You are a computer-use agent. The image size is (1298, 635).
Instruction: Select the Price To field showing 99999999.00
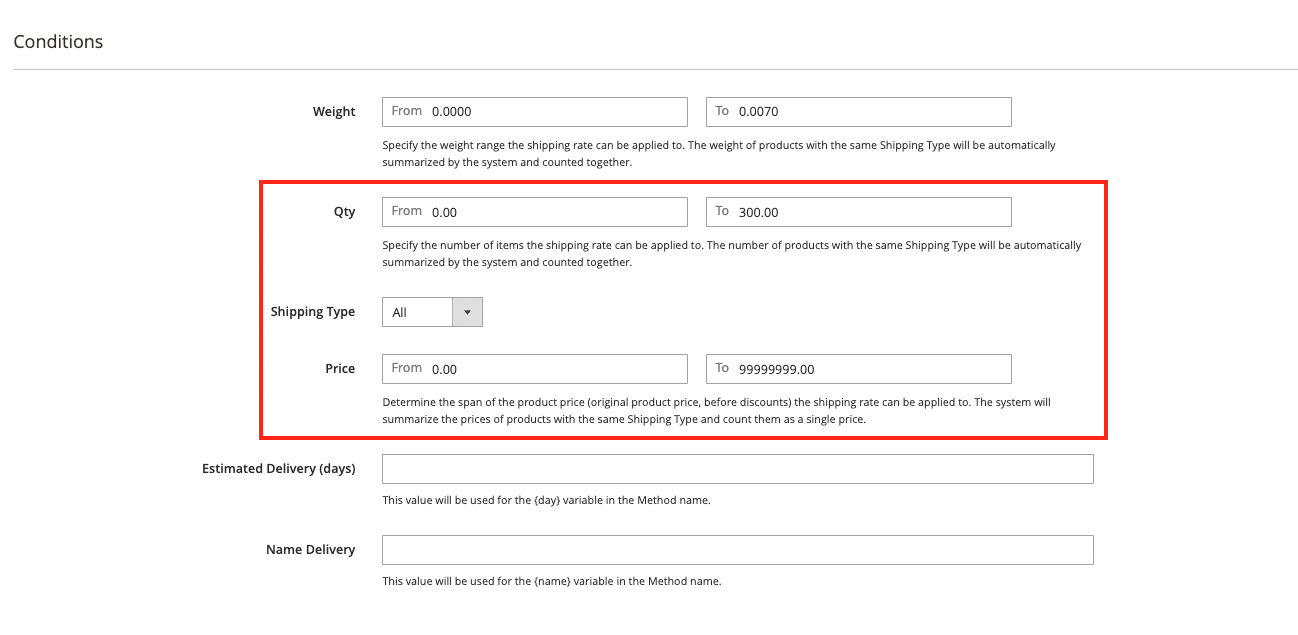coord(859,369)
